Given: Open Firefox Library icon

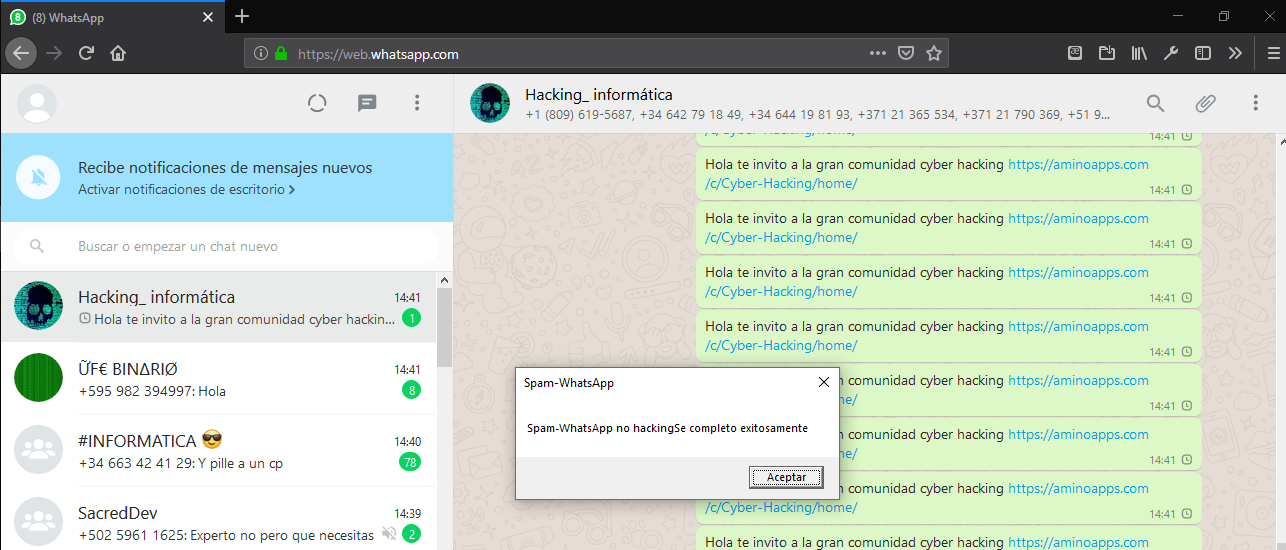Looking at the screenshot, I should coord(1139,54).
